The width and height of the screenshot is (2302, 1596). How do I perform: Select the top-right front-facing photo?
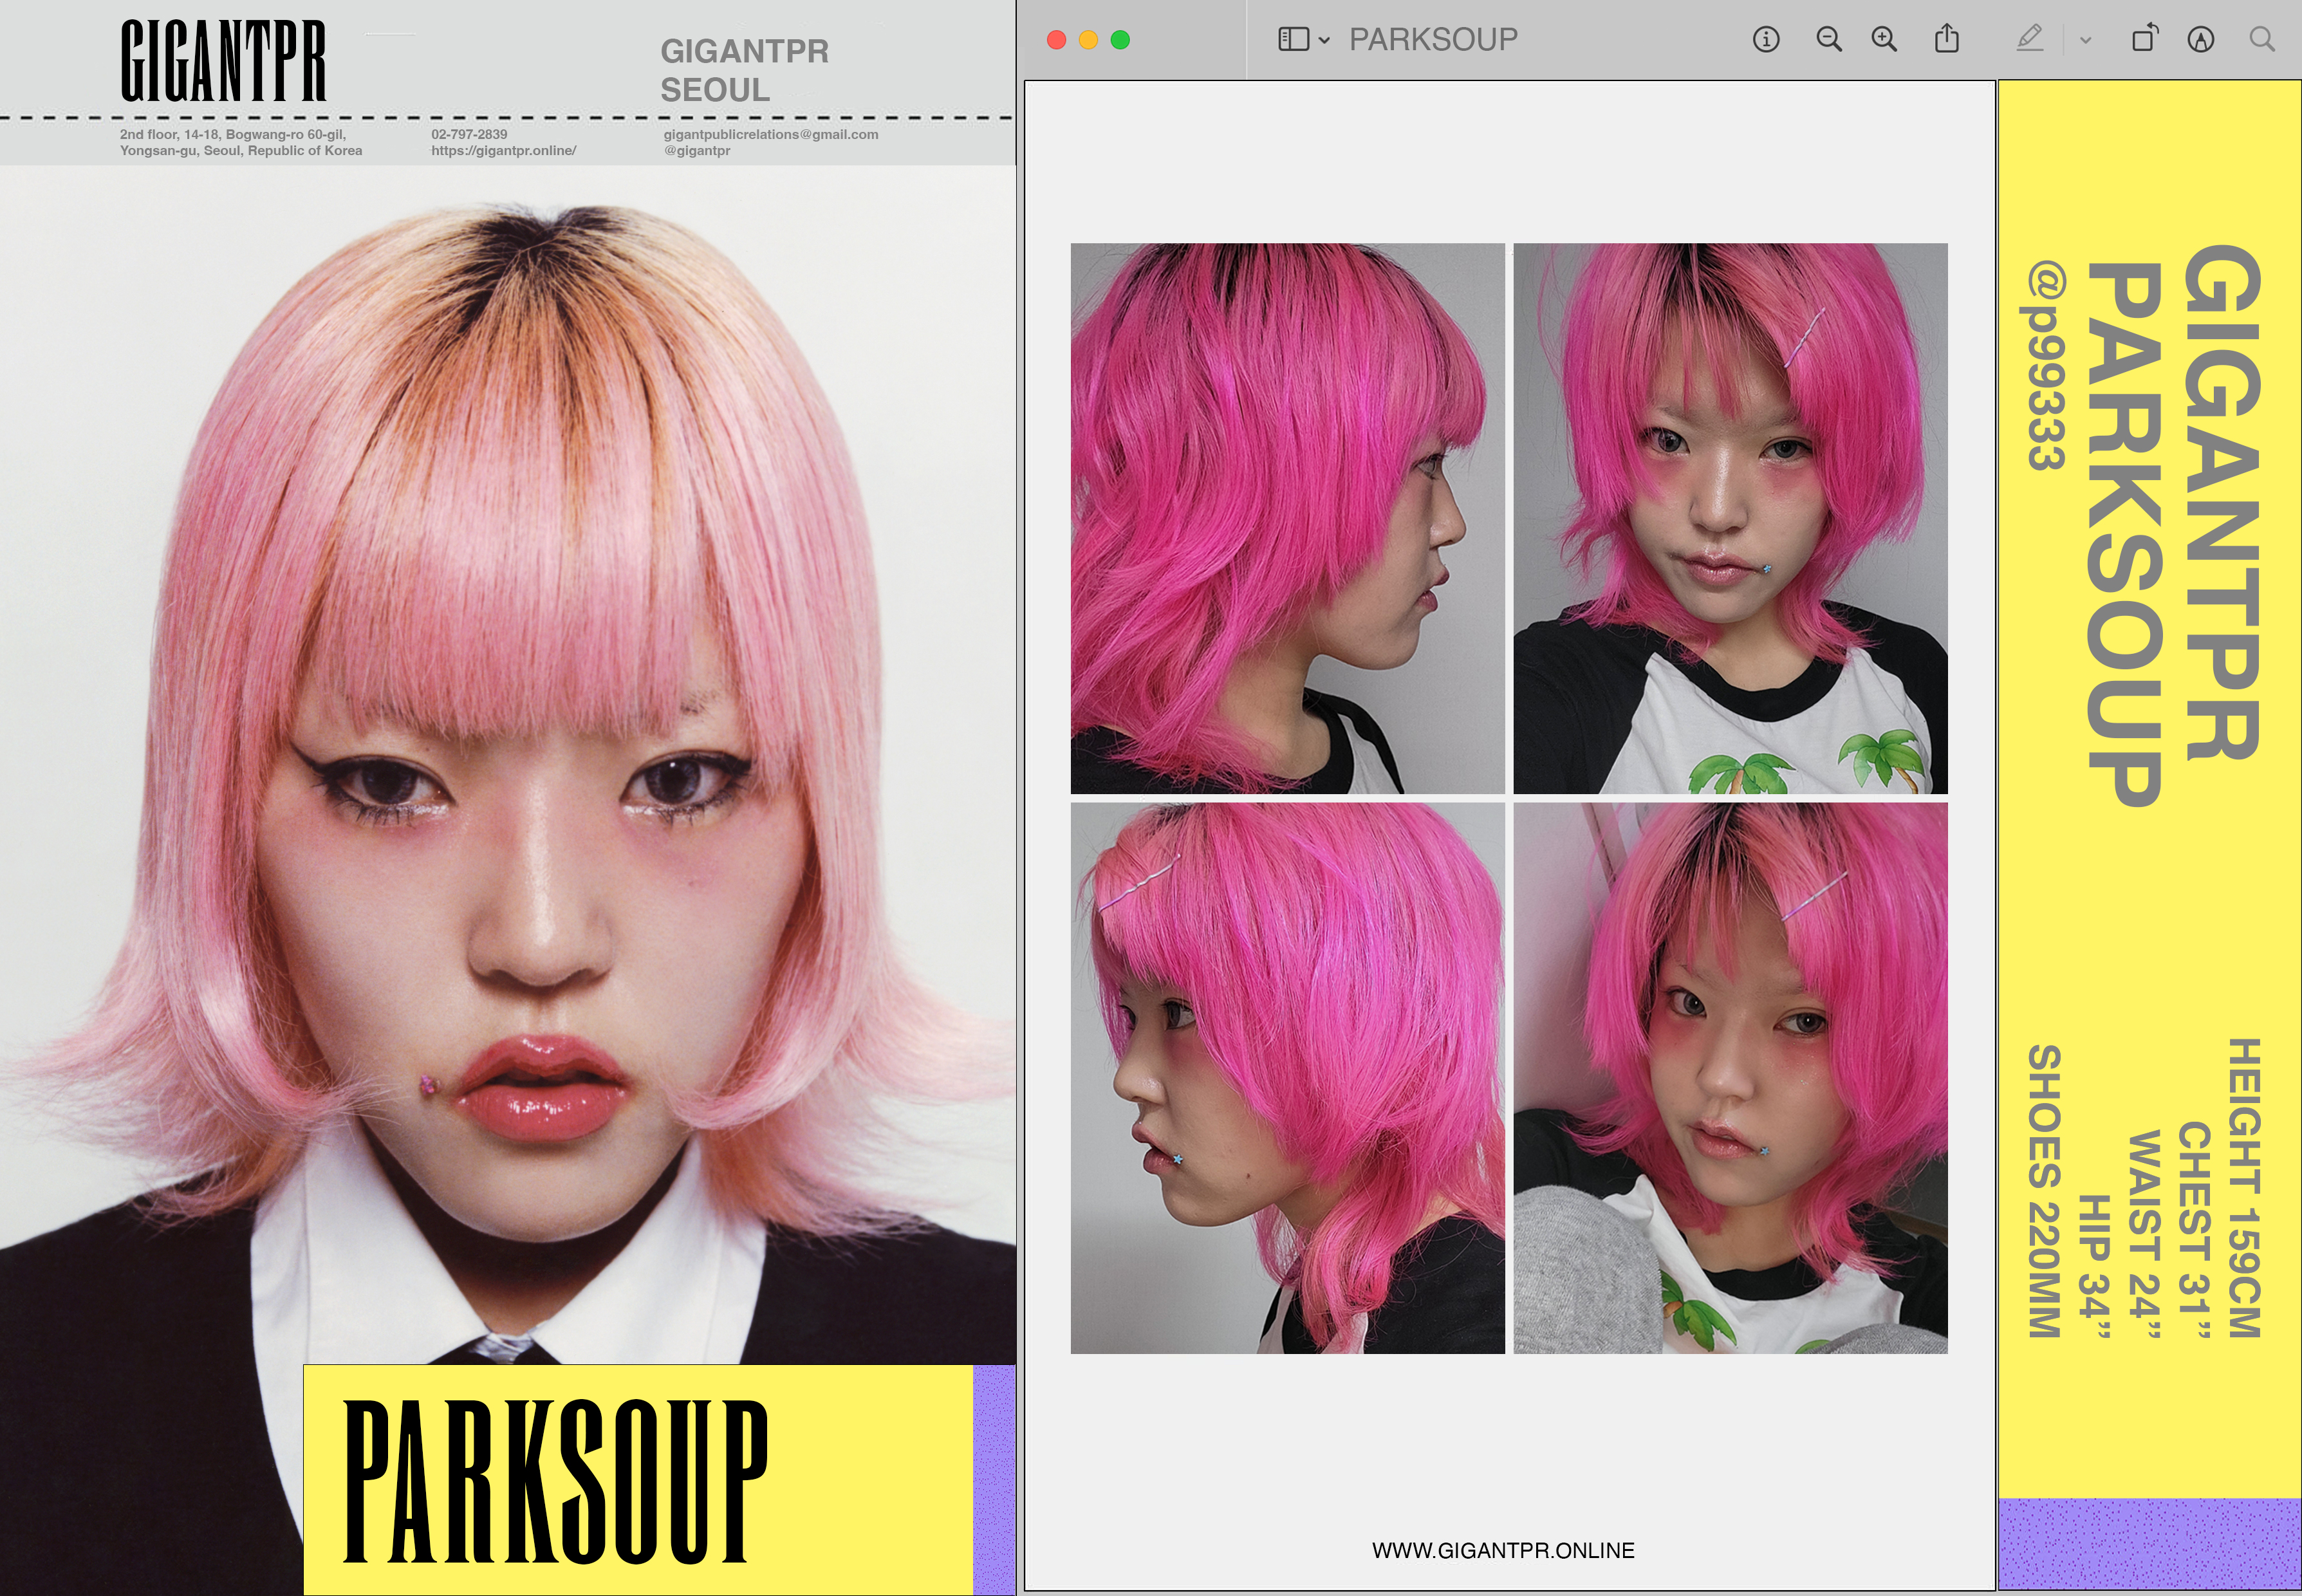click(x=1730, y=518)
